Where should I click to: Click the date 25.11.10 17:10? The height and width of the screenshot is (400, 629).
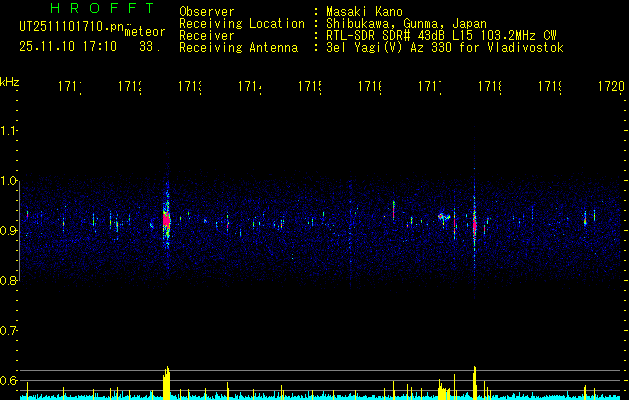pos(68,47)
